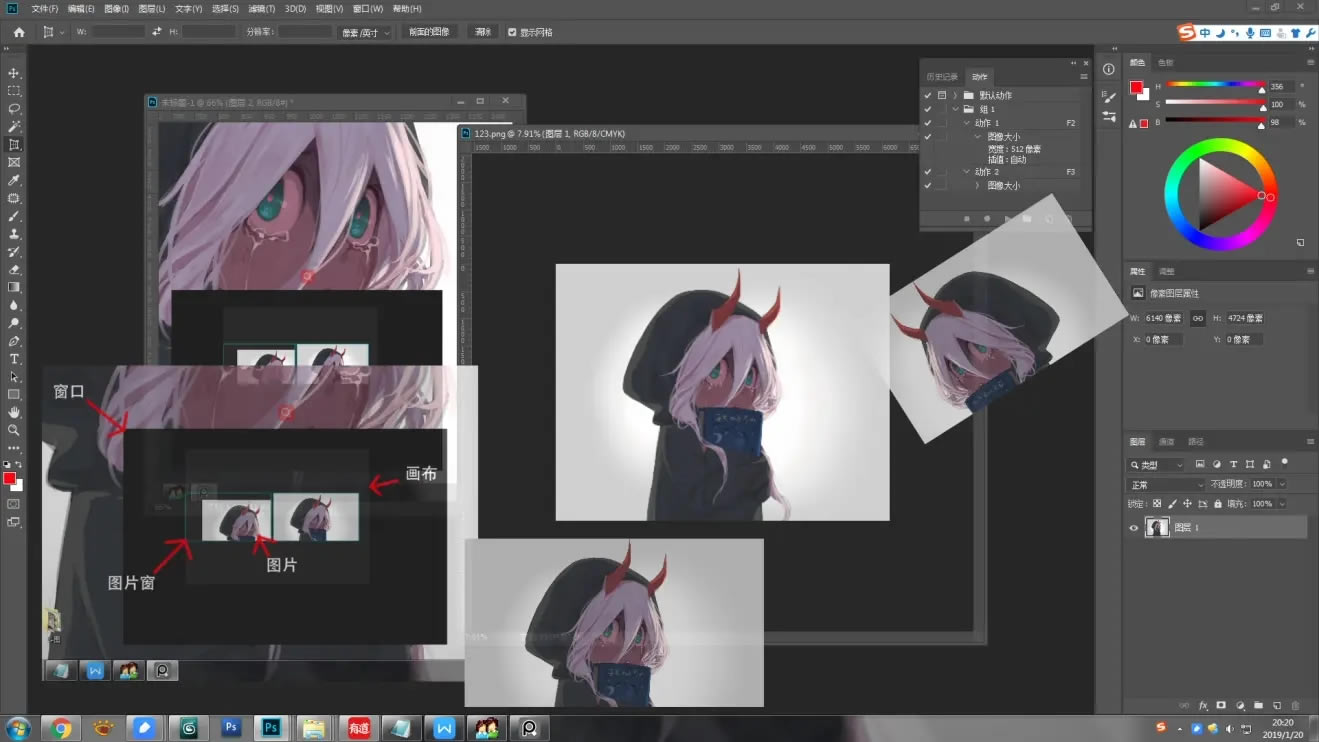The height and width of the screenshot is (742, 1319).
Task: Select the Type tool
Action: [14, 358]
